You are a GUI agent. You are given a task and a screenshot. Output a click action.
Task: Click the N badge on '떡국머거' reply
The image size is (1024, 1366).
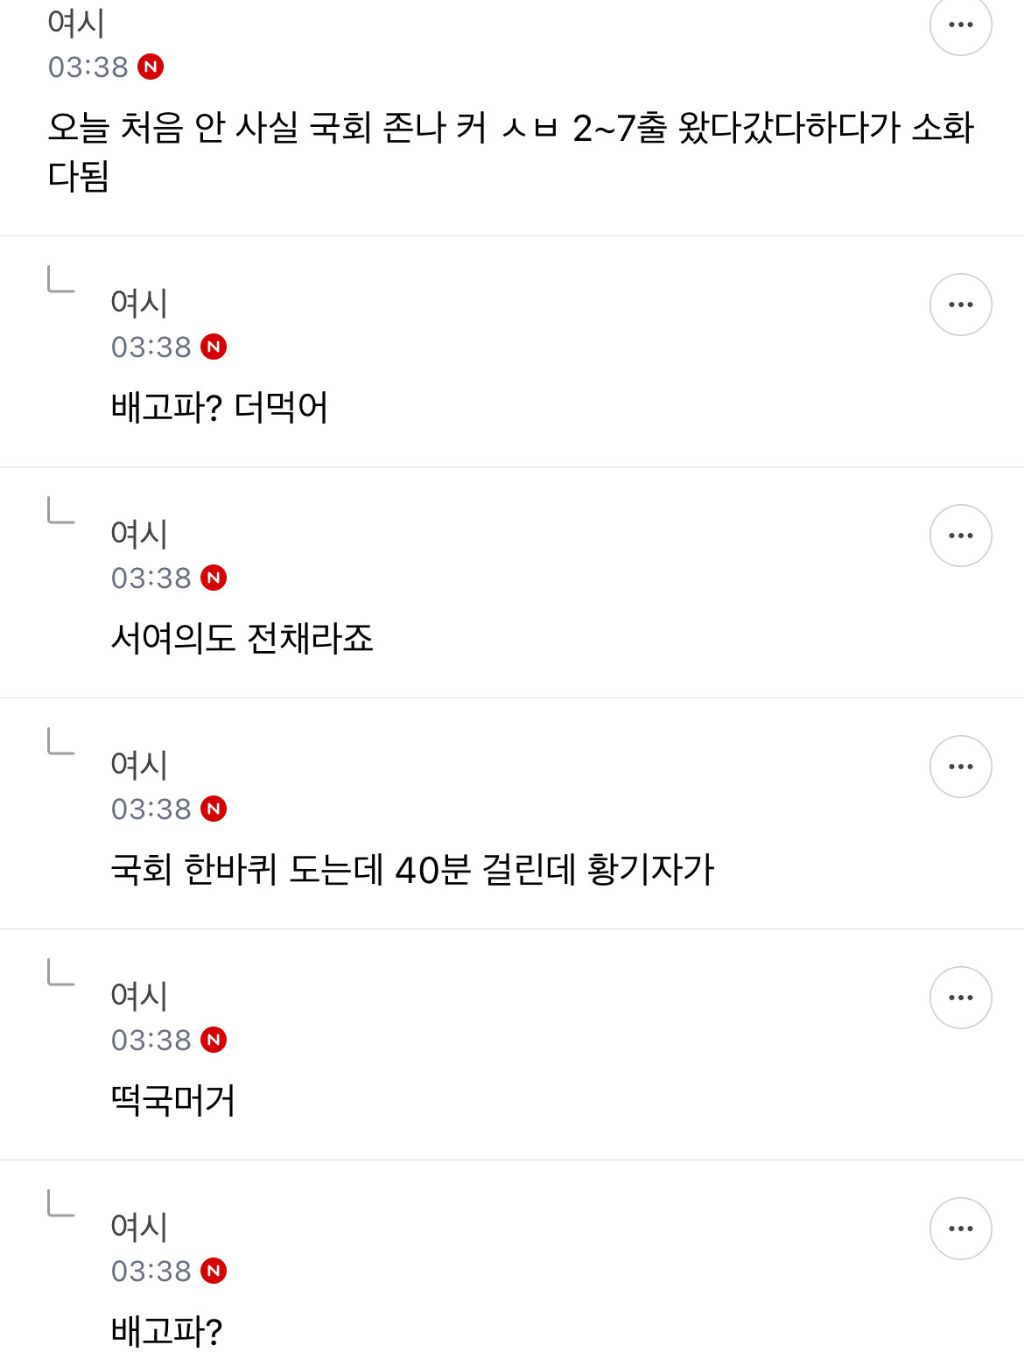214,1040
